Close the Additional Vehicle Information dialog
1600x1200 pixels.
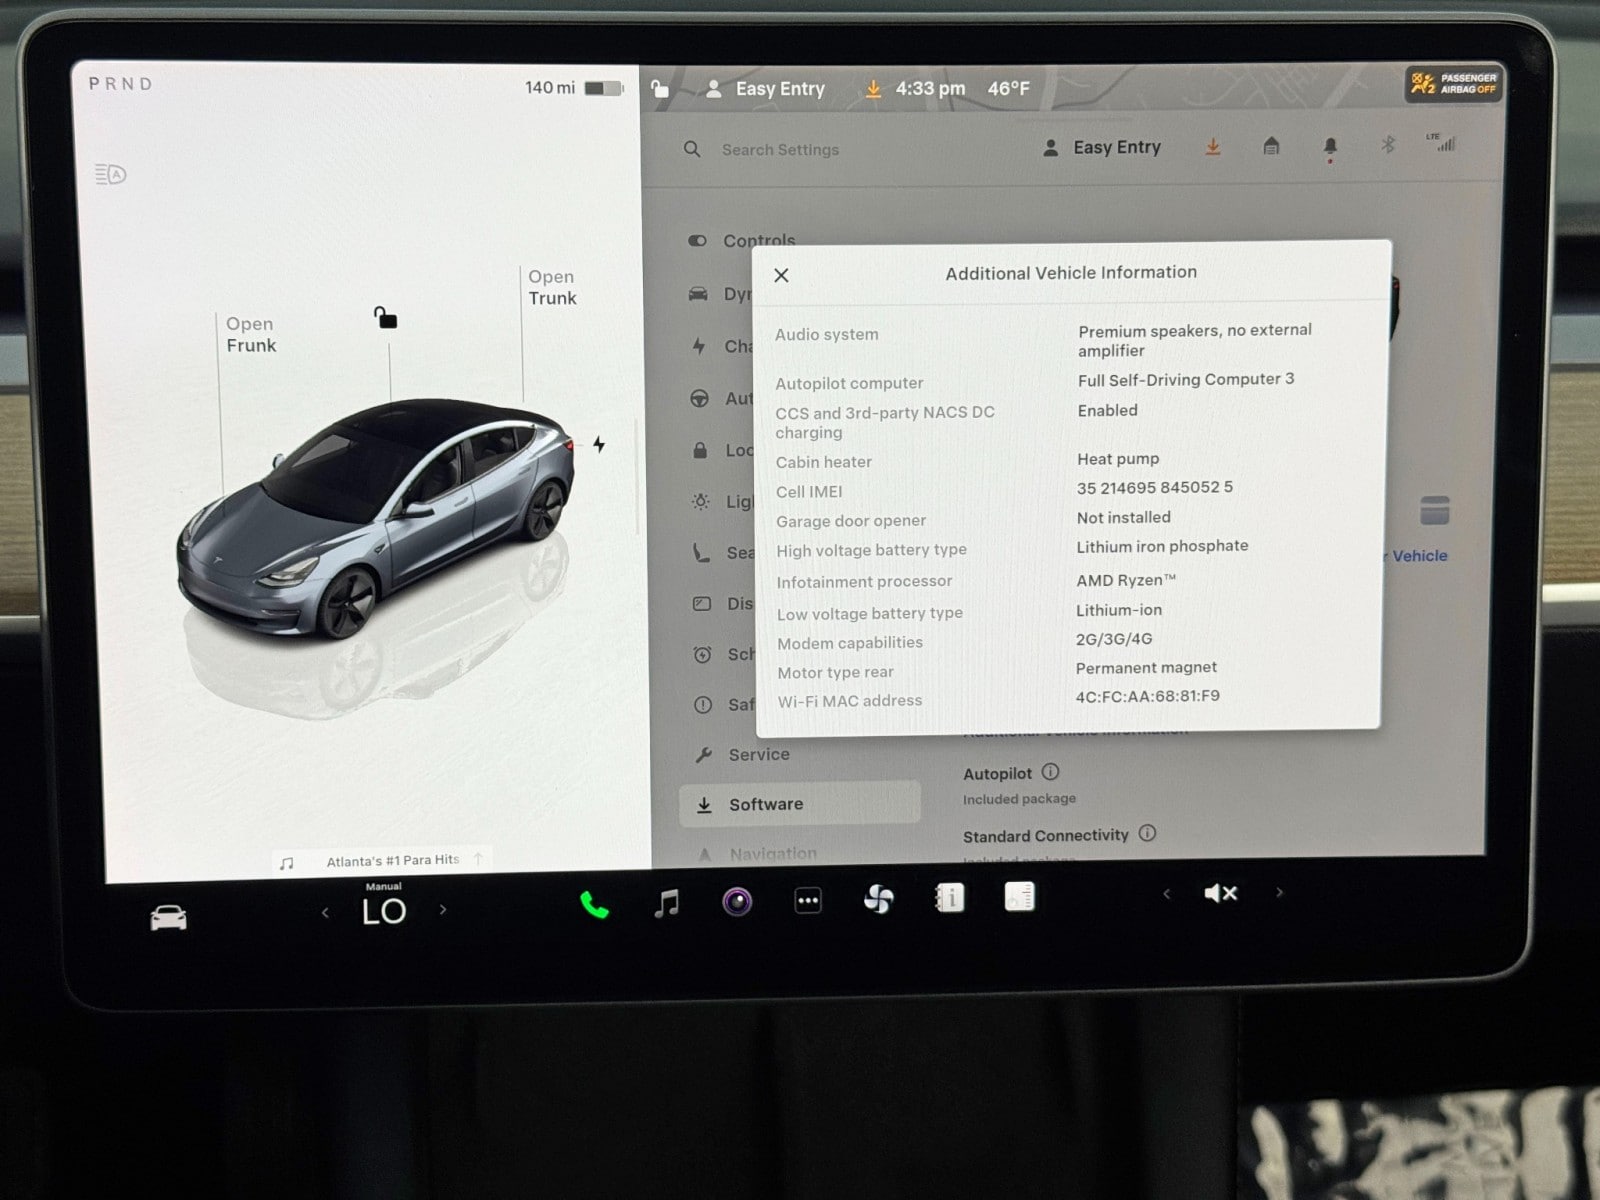[x=782, y=275]
